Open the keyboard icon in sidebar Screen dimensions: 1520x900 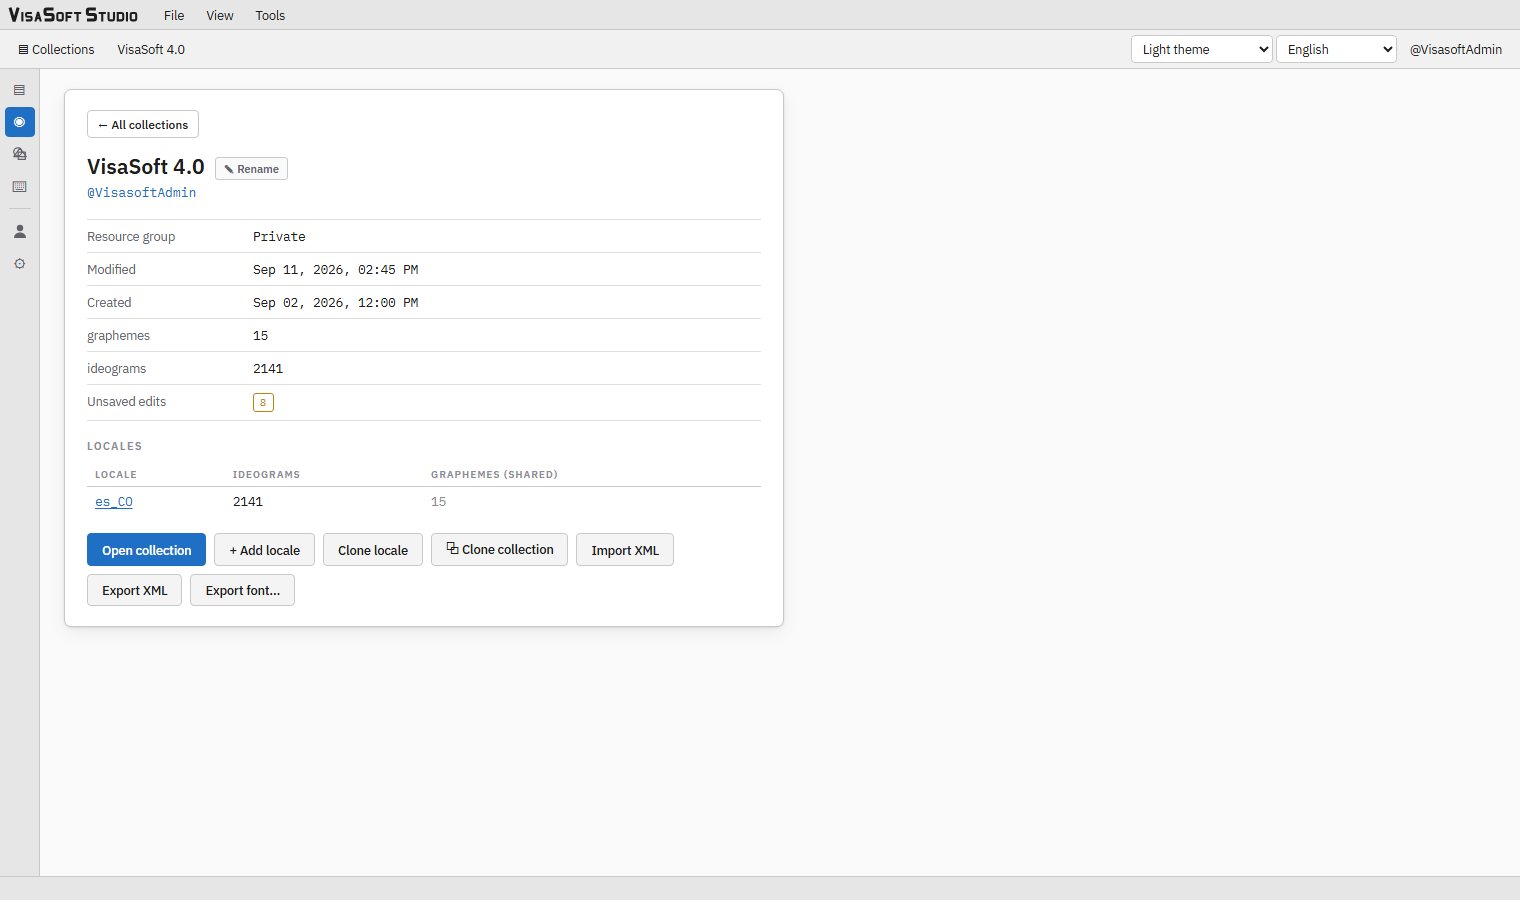coord(19,187)
